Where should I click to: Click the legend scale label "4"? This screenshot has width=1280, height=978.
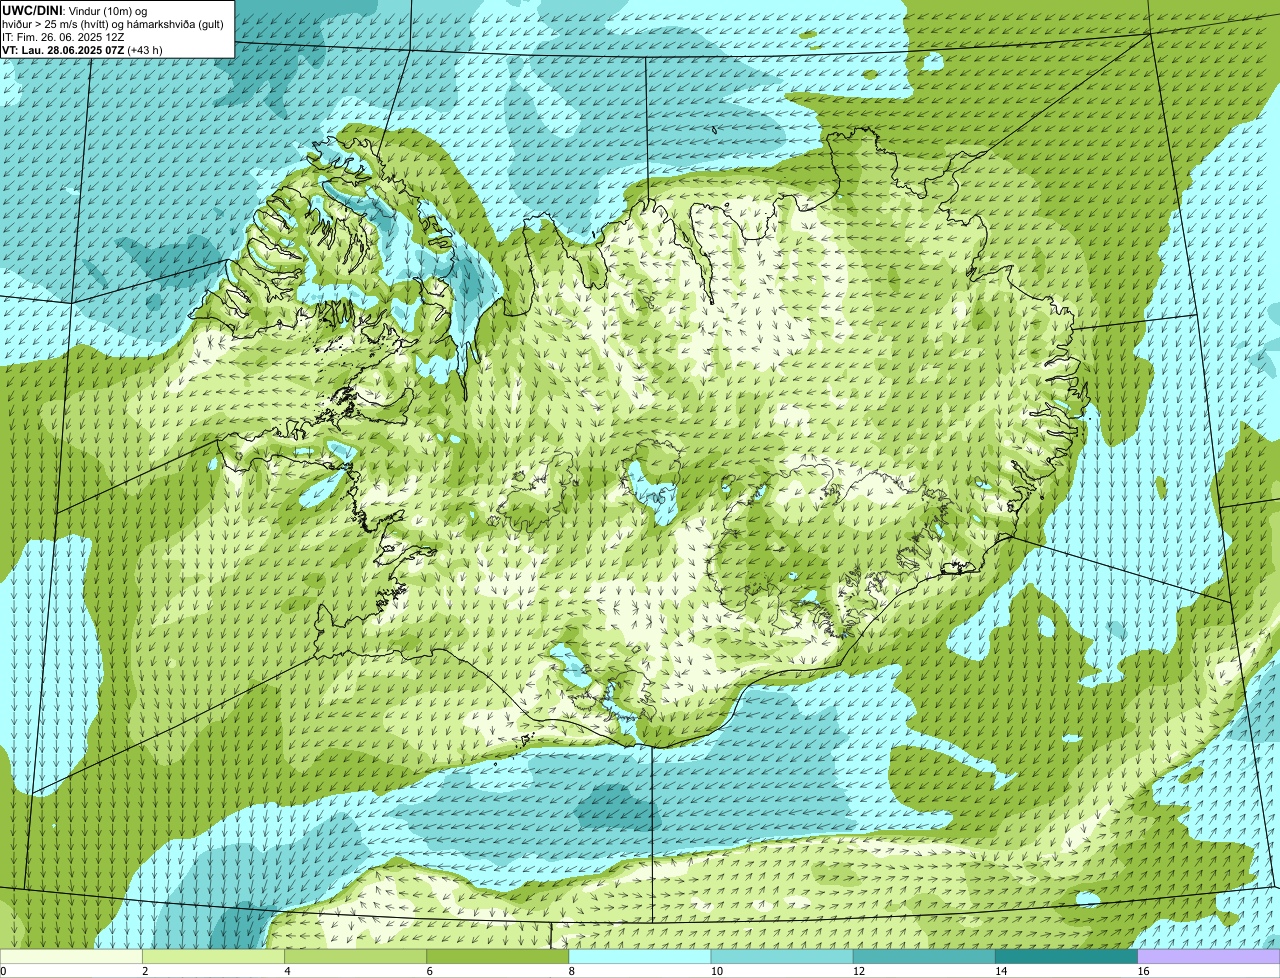click(287, 971)
